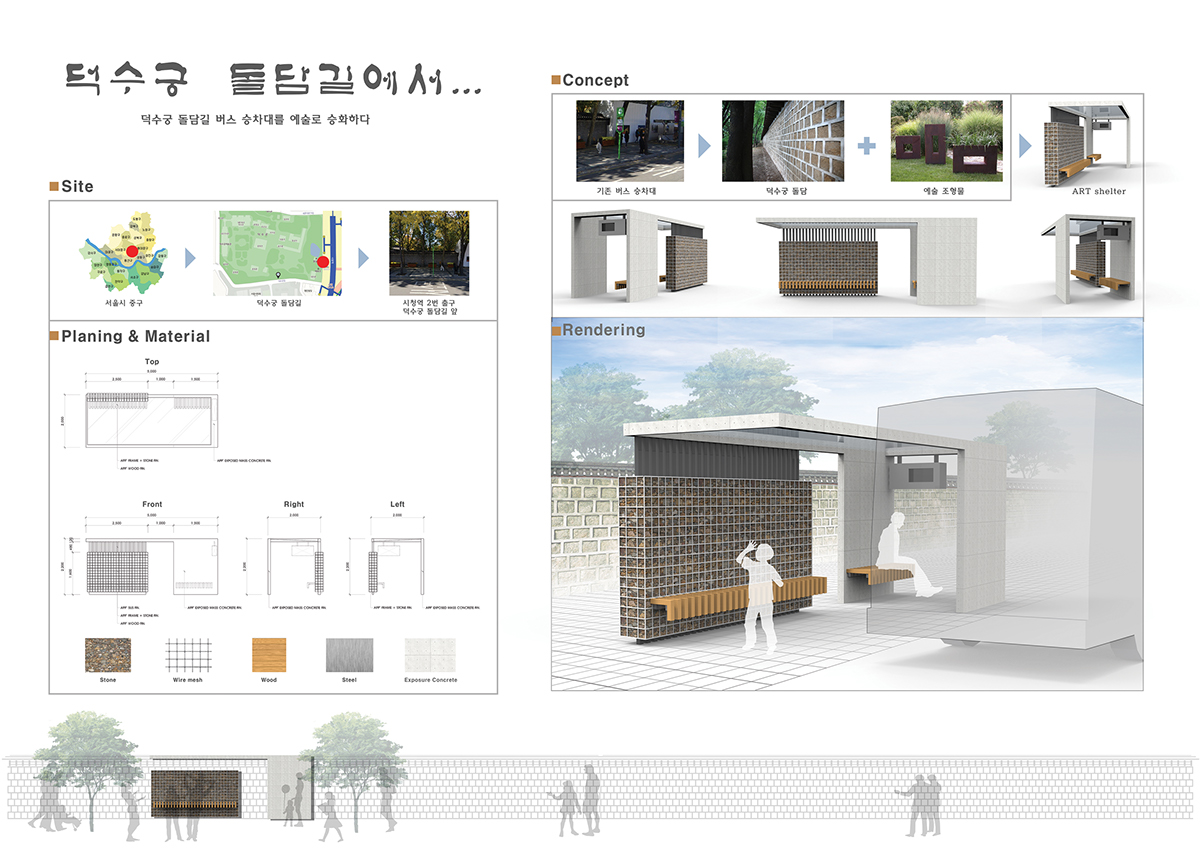Open the 시청역 2번 출구 site photo

pyautogui.click(x=429, y=252)
